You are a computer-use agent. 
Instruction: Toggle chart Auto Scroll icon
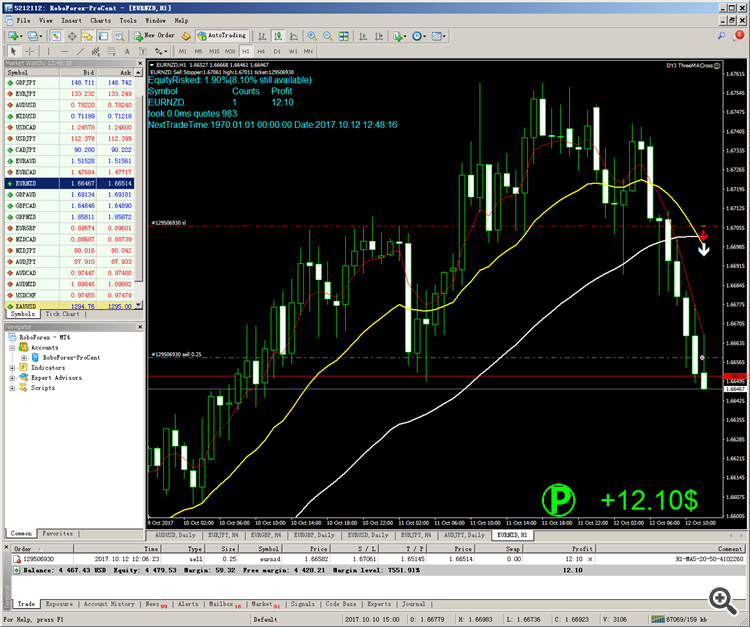pos(363,36)
